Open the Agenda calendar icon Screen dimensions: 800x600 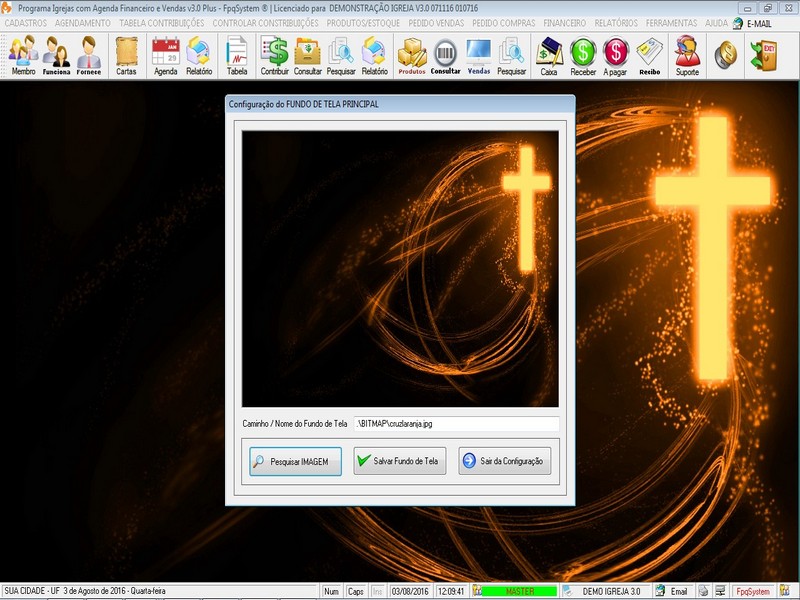165,55
